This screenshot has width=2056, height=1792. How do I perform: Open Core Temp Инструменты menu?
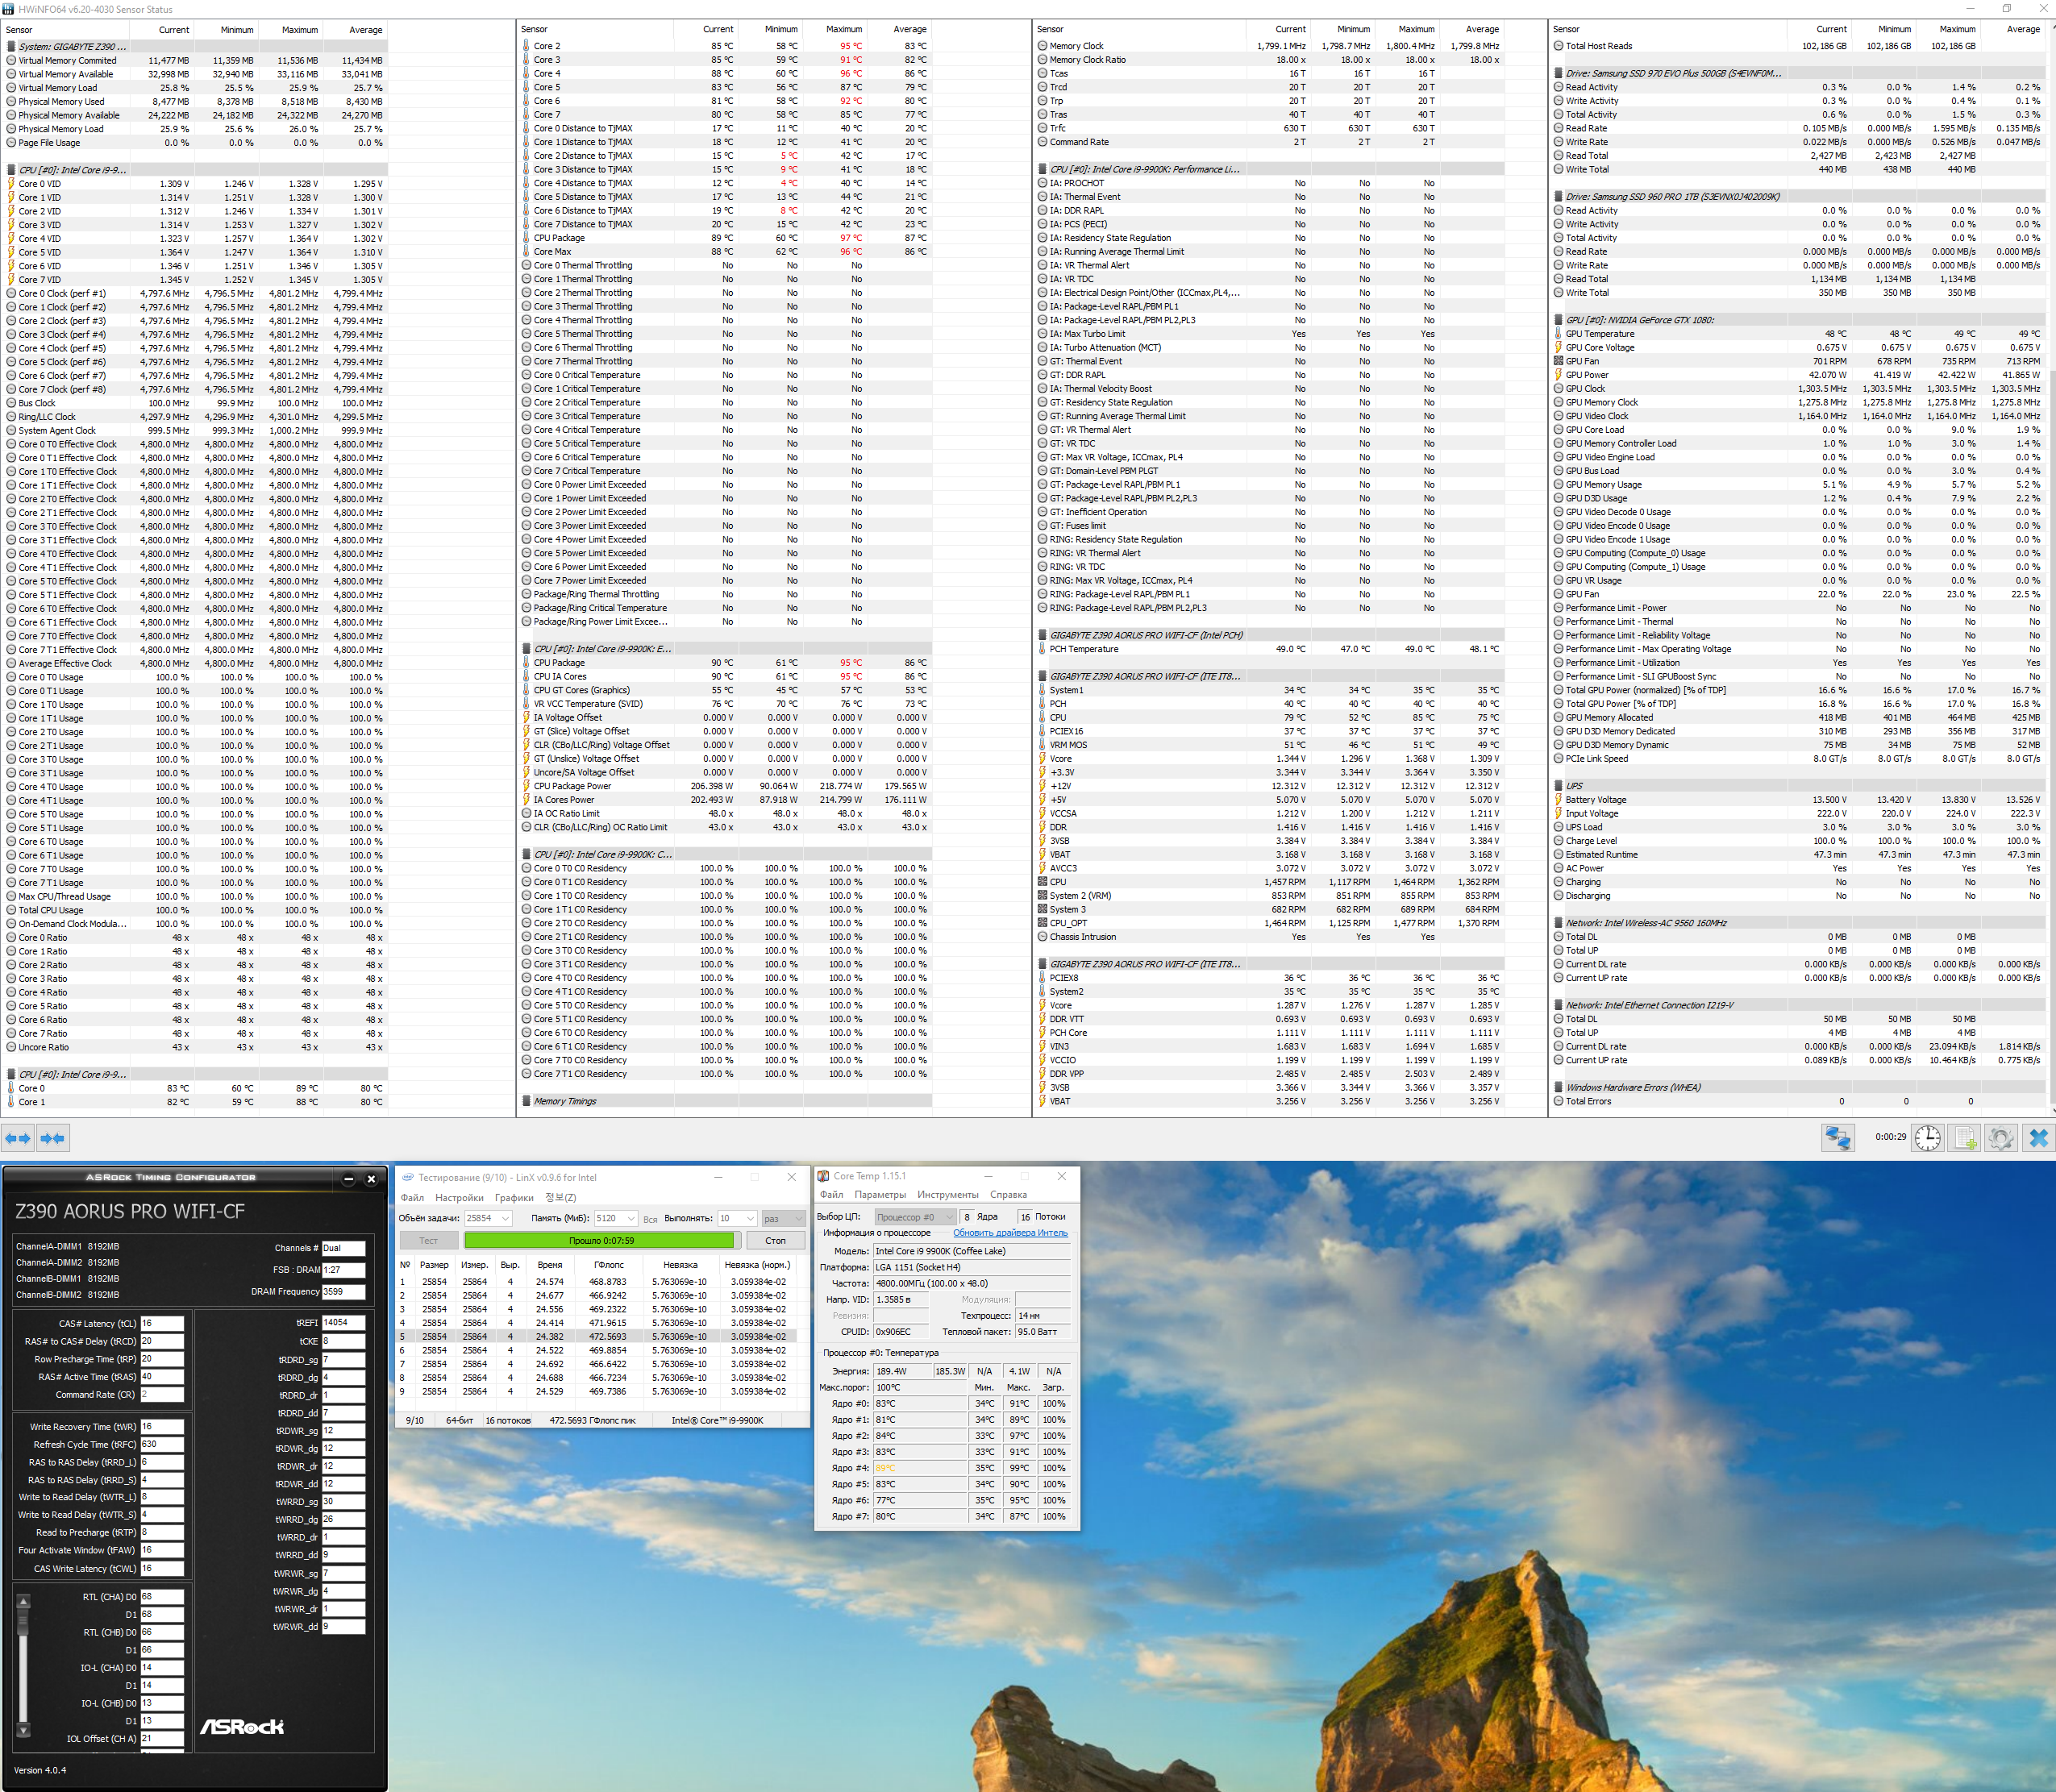click(x=947, y=1194)
